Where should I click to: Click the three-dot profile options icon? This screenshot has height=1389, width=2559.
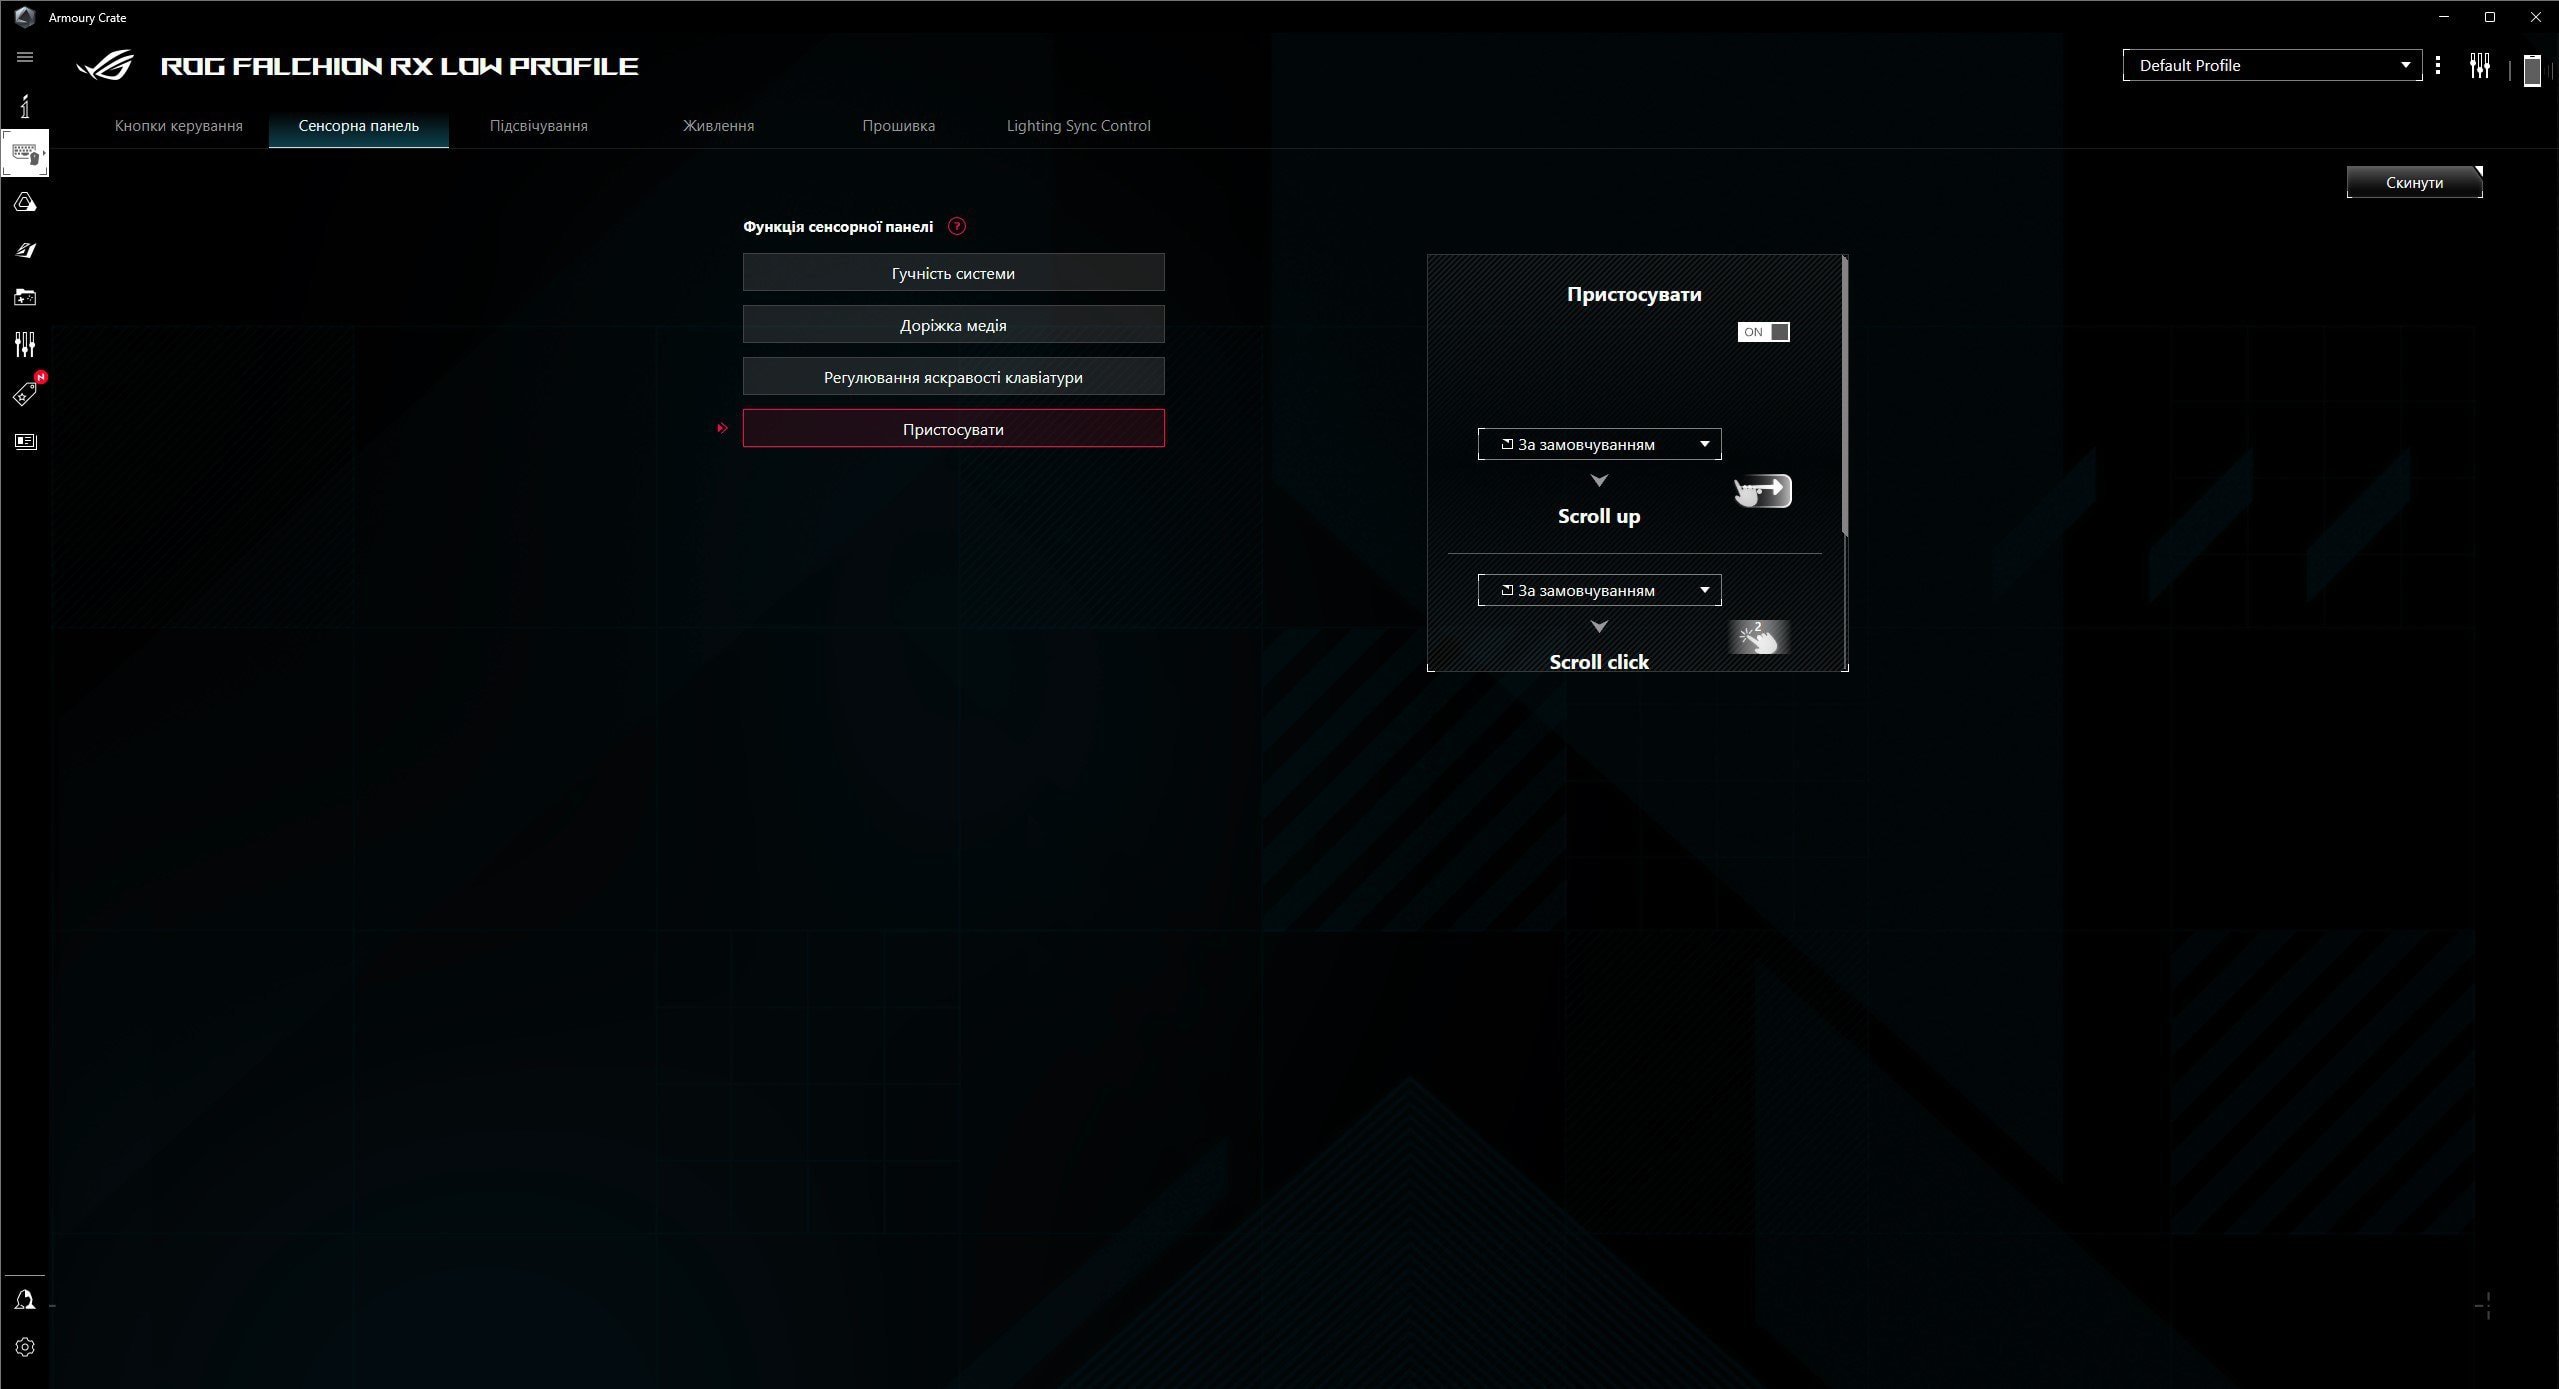coord(2438,65)
